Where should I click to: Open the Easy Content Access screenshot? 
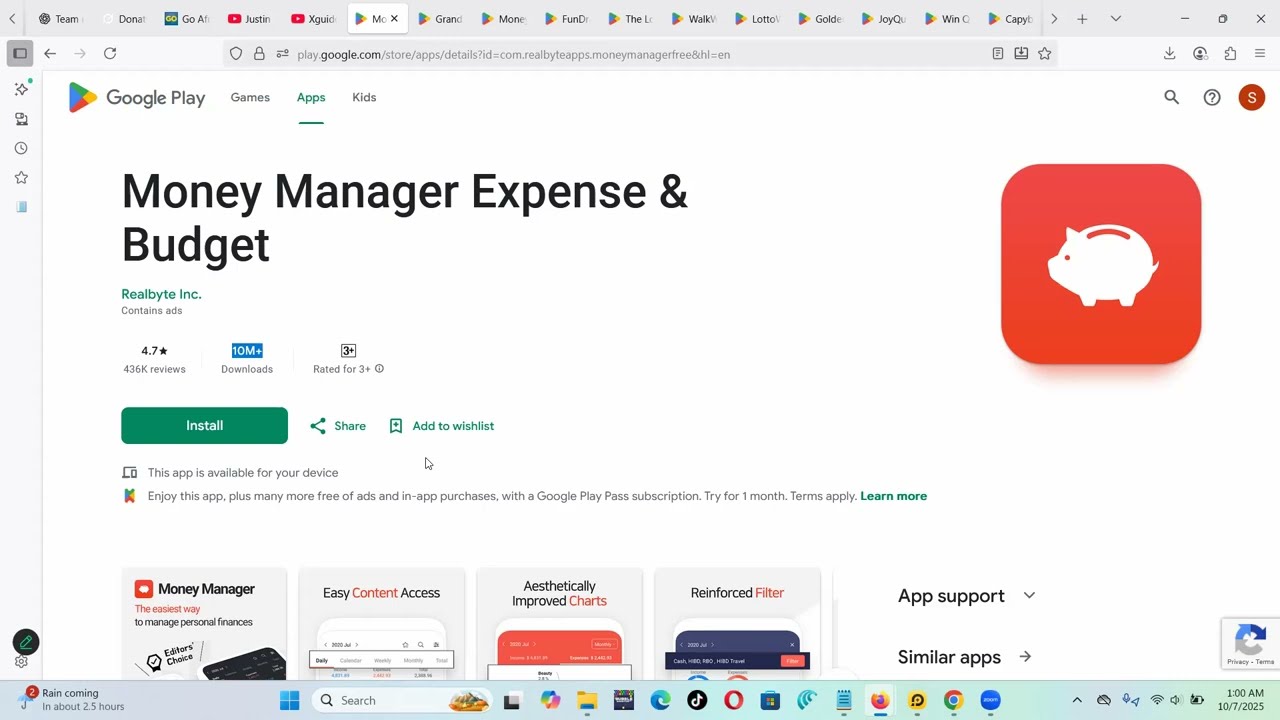click(x=382, y=624)
